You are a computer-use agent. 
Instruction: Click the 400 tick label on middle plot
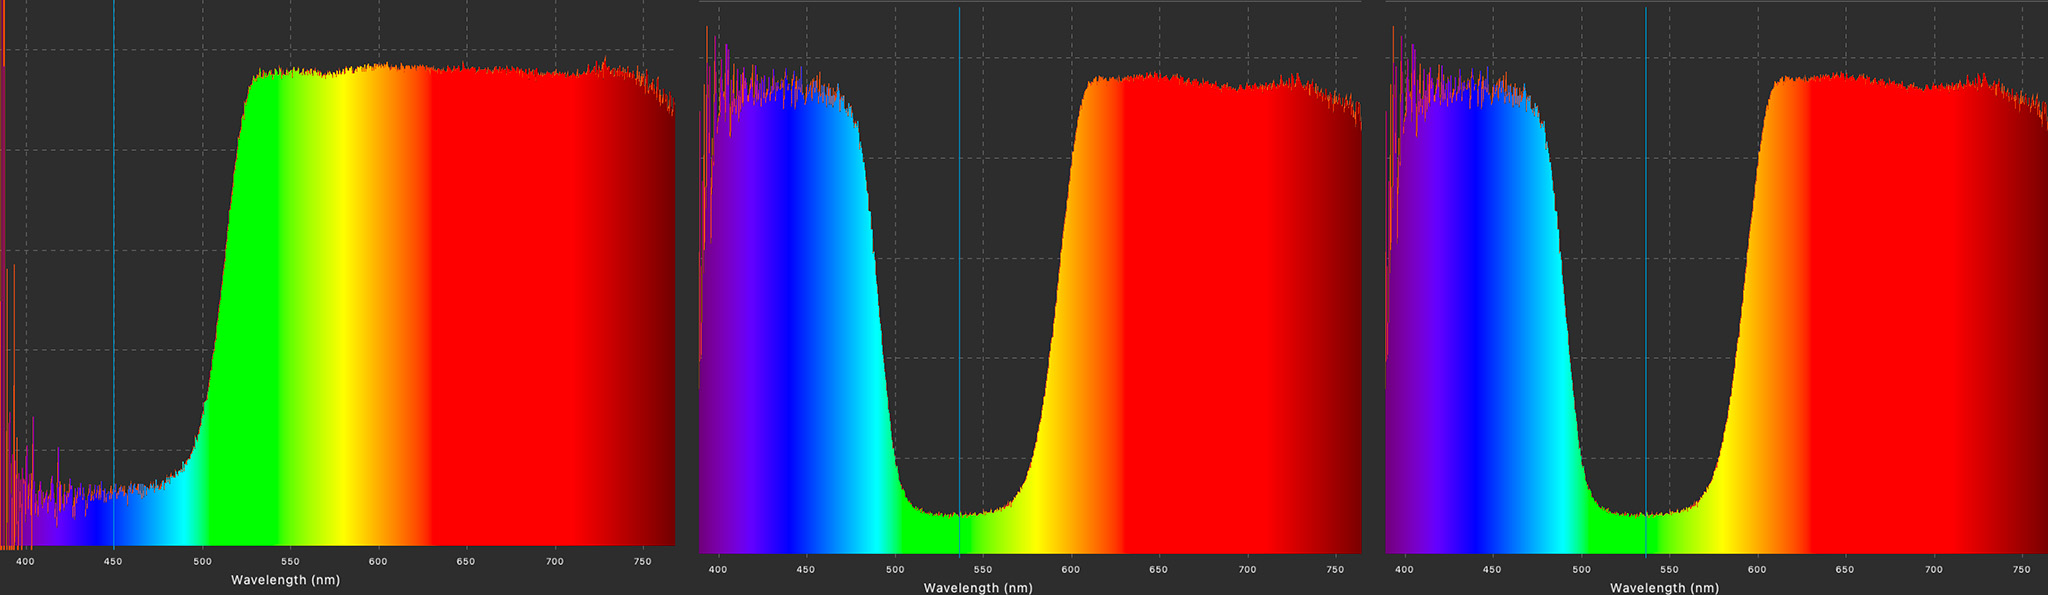pos(717,570)
